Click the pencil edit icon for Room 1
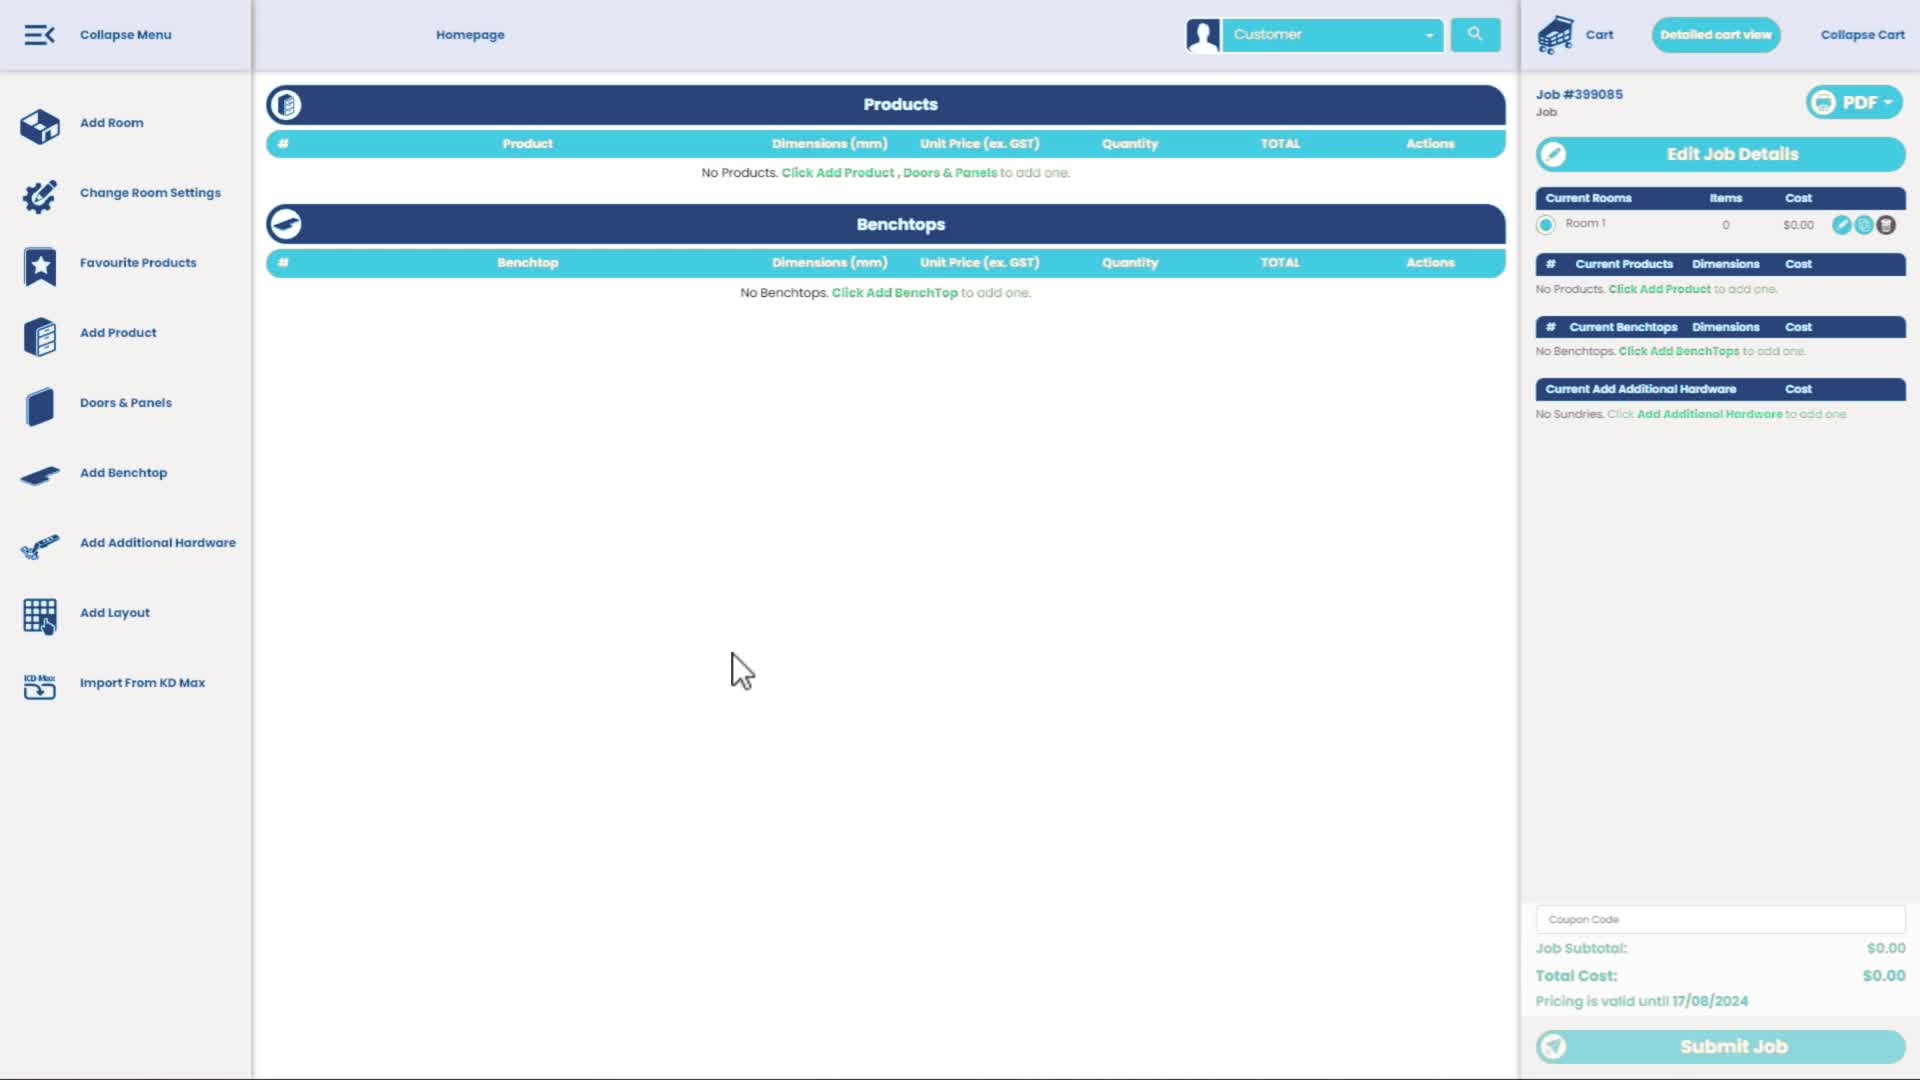The height and width of the screenshot is (1080, 1920). point(1841,225)
